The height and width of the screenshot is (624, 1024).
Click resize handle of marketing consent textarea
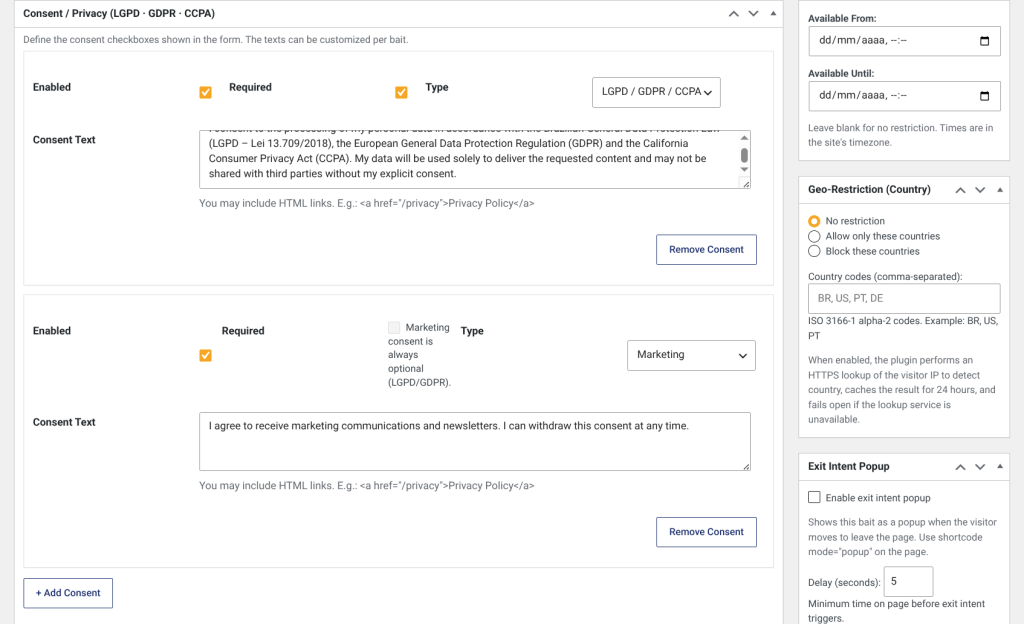point(746,466)
